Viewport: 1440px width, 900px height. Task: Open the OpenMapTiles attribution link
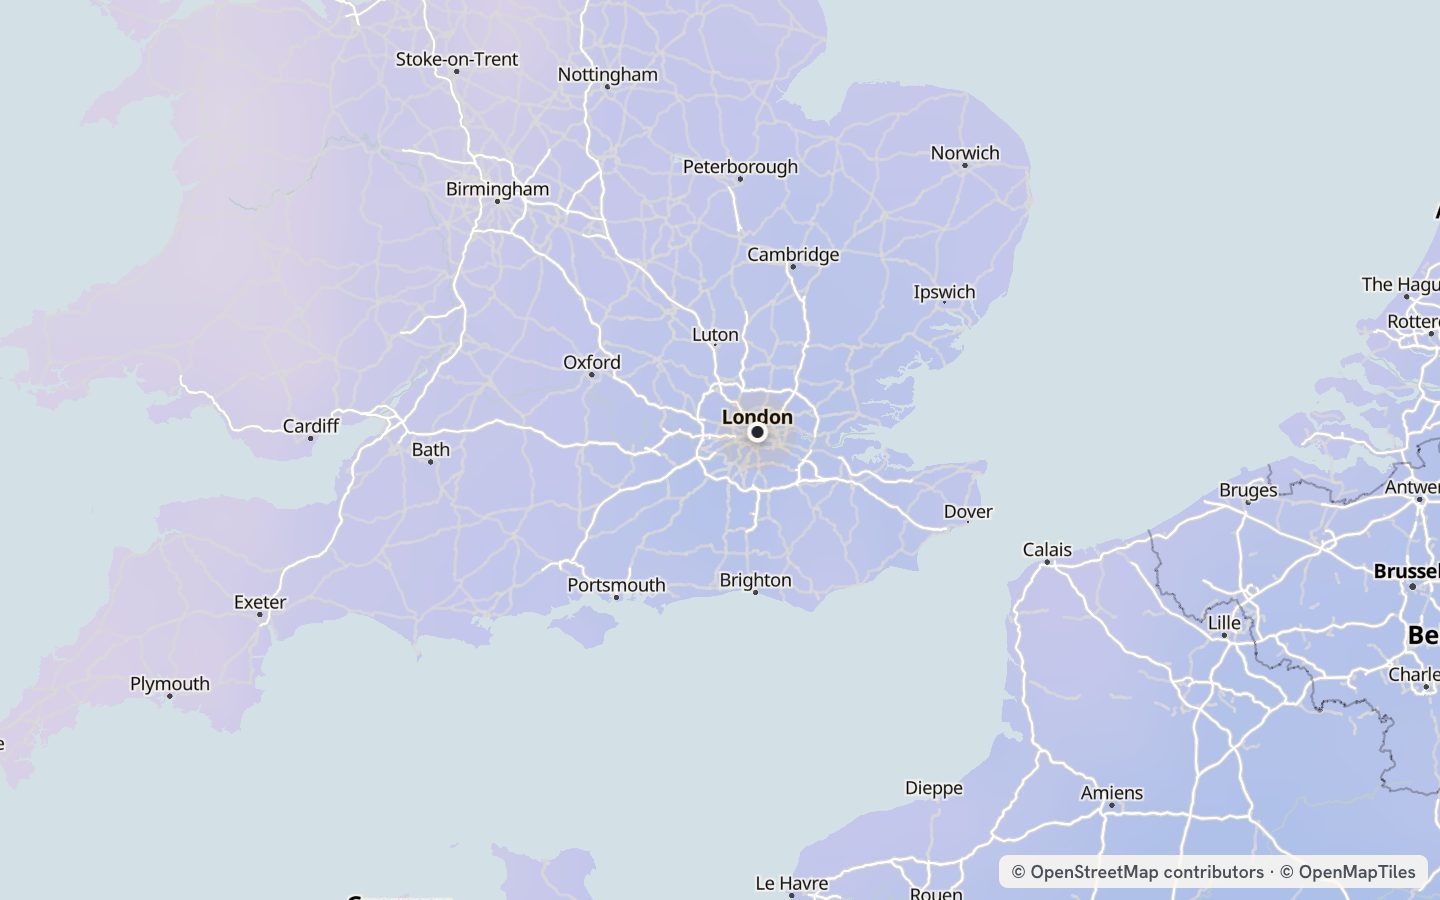pyautogui.click(x=1348, y=872)
